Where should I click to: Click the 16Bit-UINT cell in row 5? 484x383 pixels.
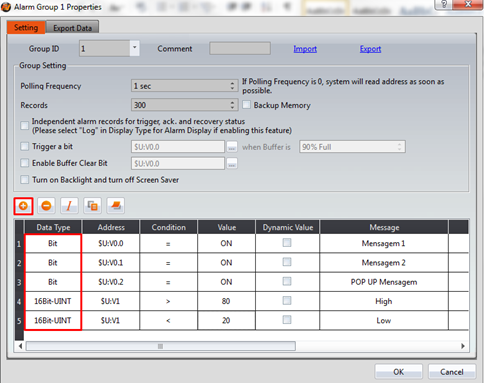[53, 321]
